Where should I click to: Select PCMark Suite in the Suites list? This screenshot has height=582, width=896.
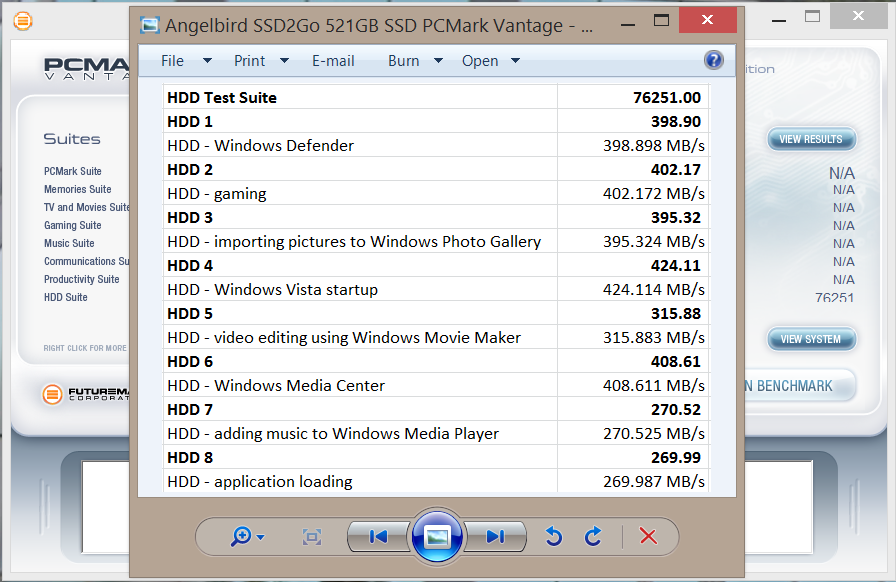tap(73, 171)
